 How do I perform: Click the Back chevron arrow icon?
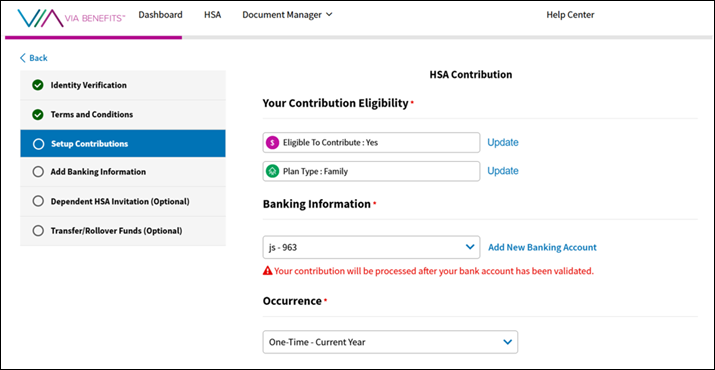coord(22,58)
